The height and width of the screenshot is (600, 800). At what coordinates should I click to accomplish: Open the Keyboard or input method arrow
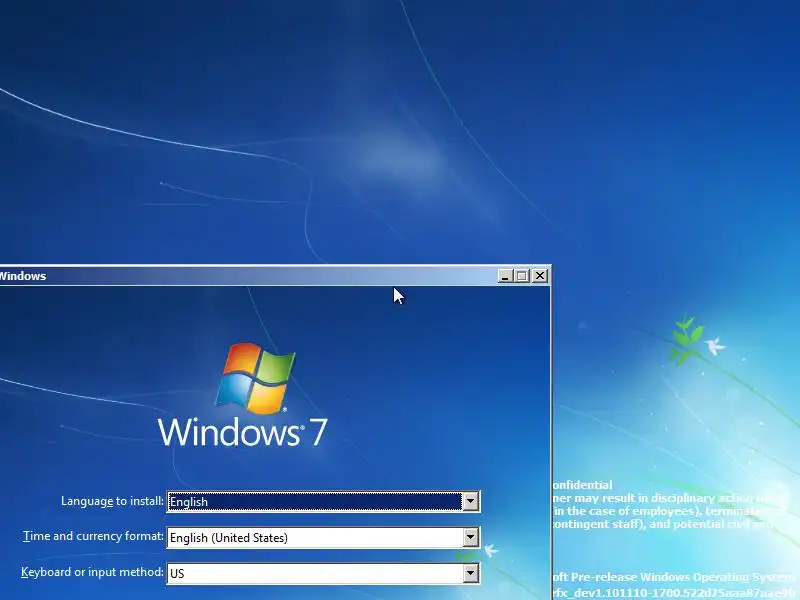pos(470,573)
